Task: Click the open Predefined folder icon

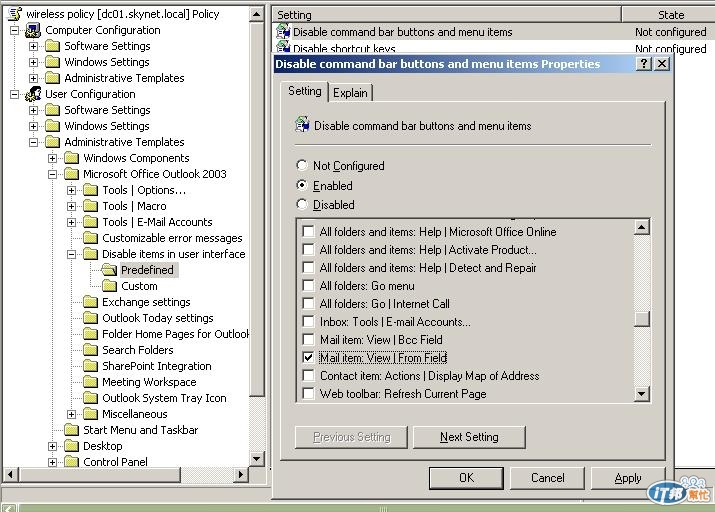Action: (x=109, y=270)
